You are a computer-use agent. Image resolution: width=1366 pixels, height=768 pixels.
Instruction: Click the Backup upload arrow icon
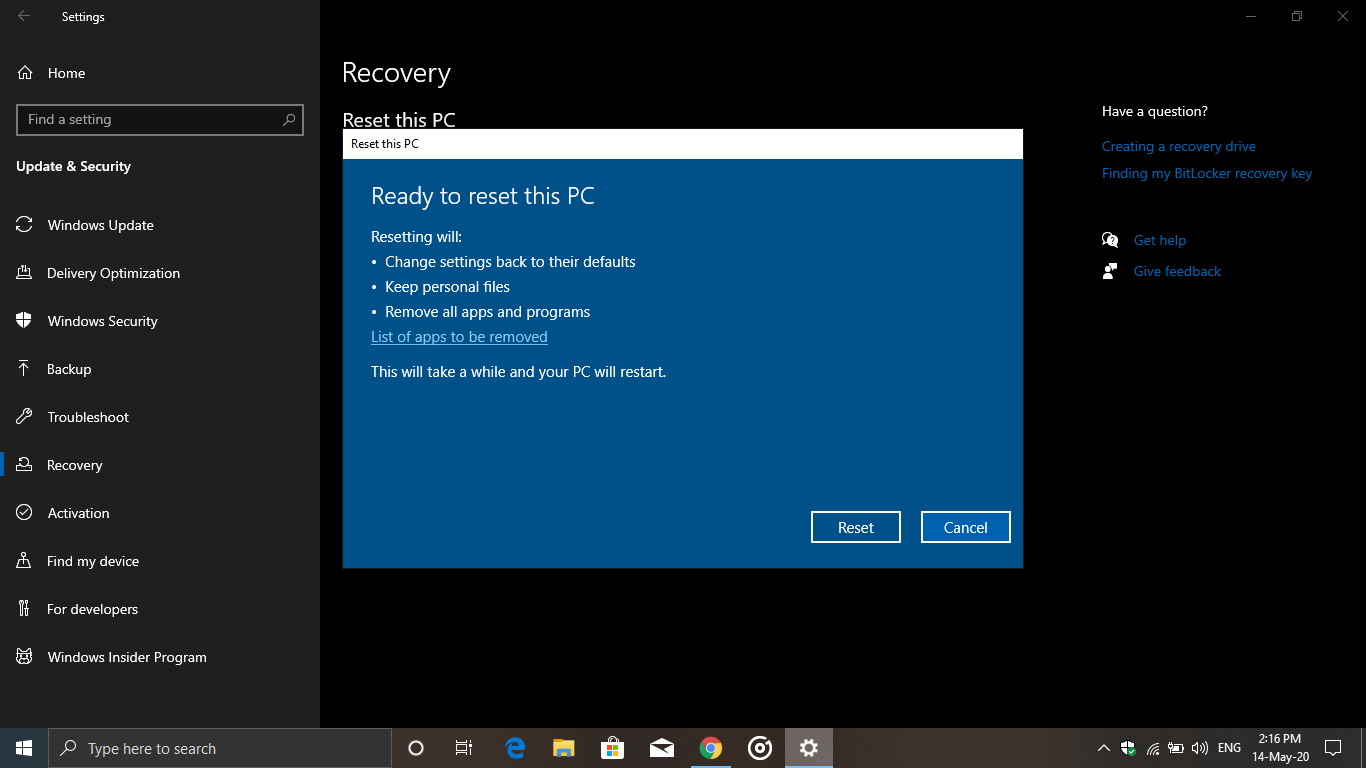[x=24, y=369]
